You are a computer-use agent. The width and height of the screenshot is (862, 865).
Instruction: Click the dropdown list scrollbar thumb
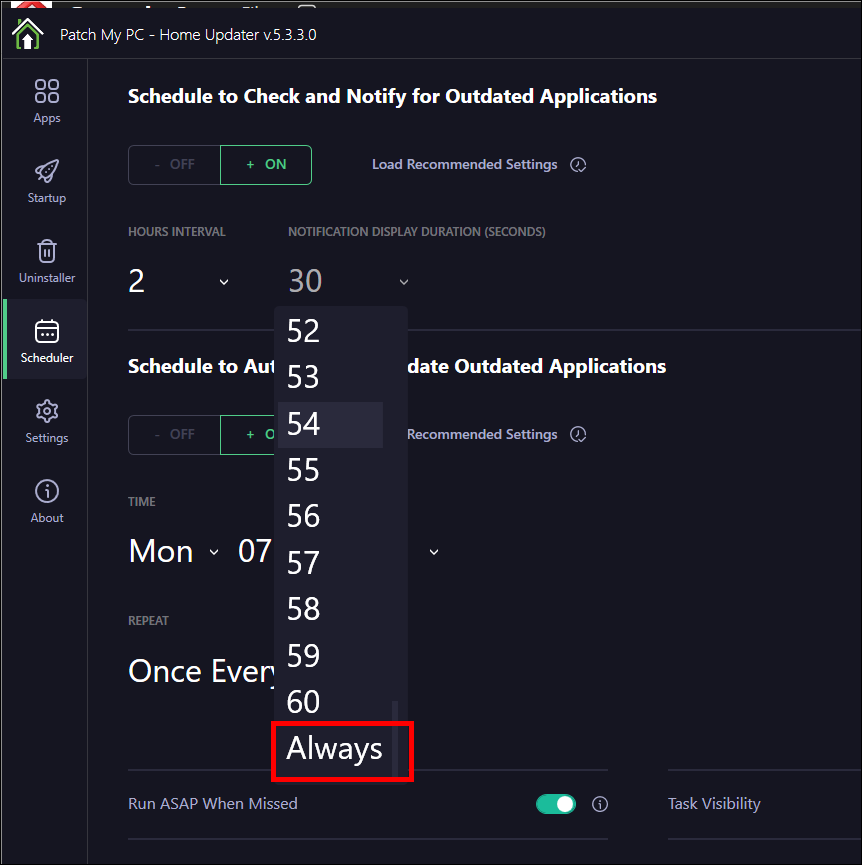pos(395,738)
